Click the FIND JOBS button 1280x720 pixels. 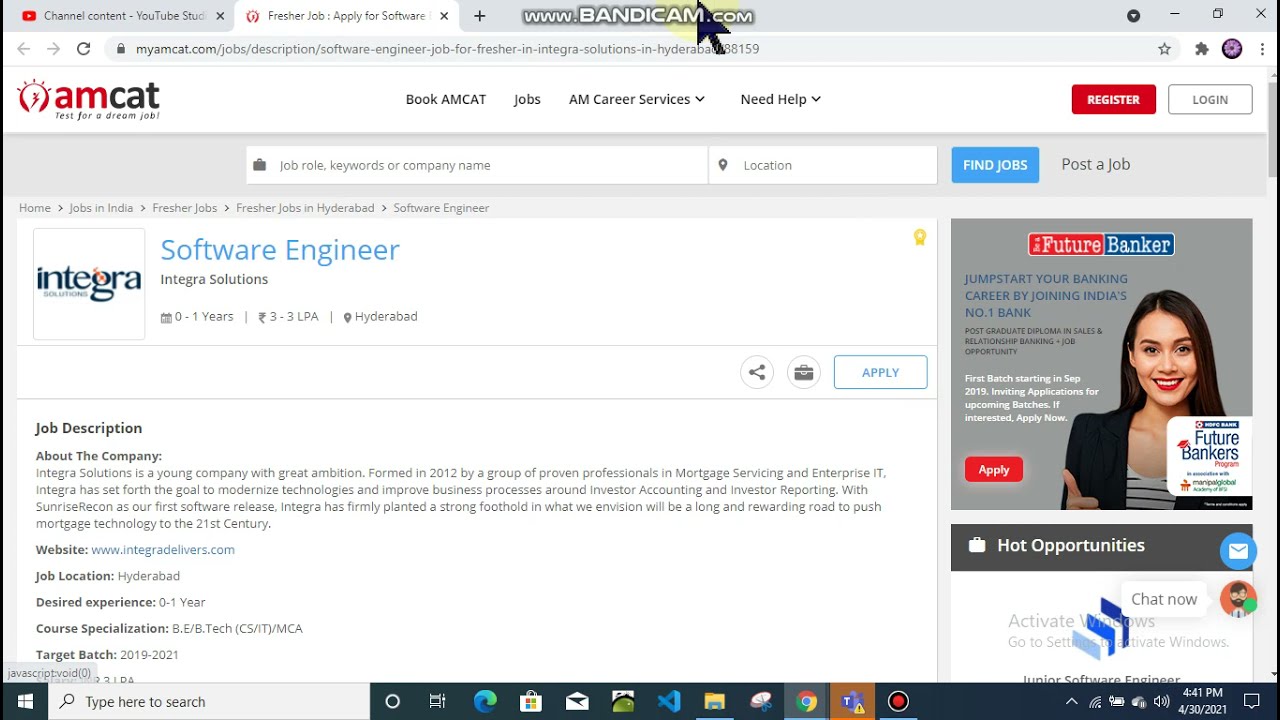(x=995, y=165)
